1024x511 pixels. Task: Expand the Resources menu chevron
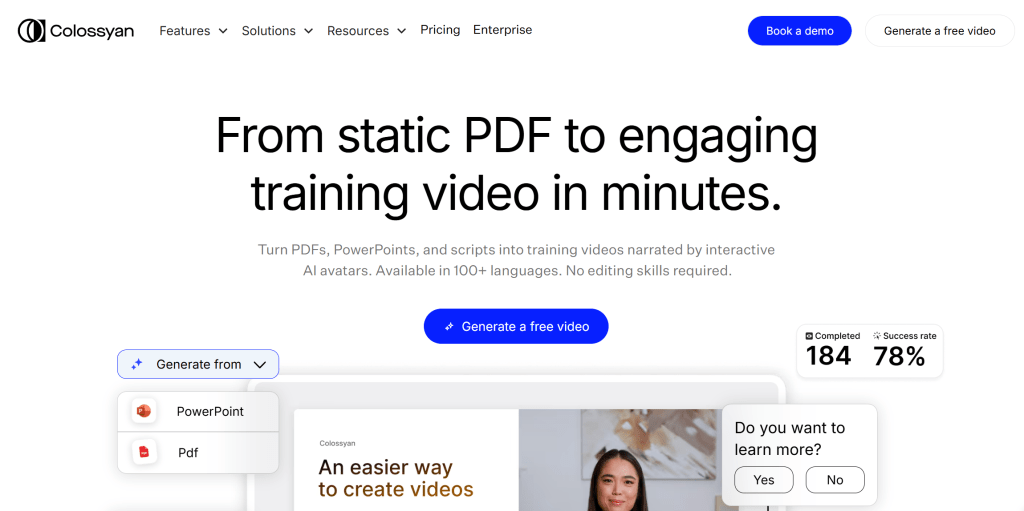click(401, 31)
